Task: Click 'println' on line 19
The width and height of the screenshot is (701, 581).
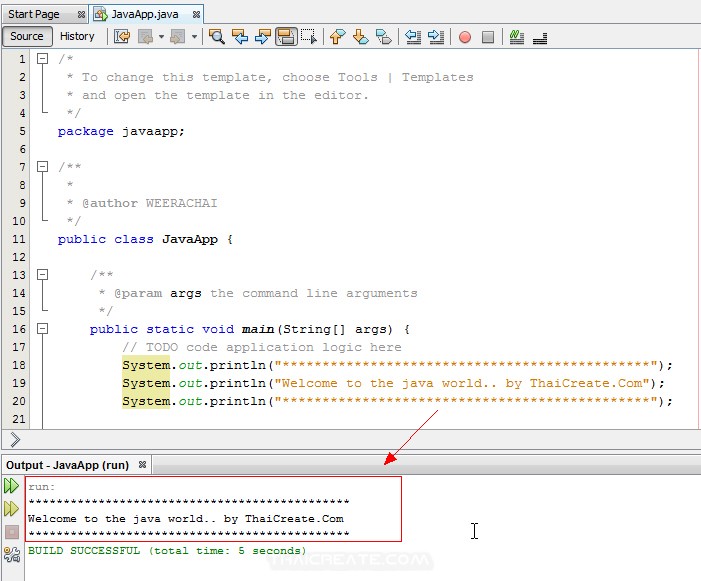Action: pyautogui.click(x=237, y=383)
